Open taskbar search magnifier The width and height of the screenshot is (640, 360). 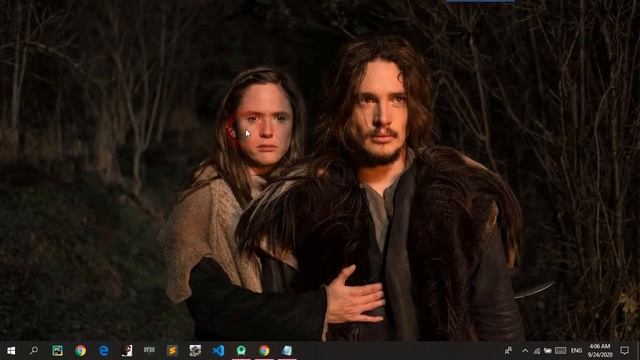coord(34,351)
